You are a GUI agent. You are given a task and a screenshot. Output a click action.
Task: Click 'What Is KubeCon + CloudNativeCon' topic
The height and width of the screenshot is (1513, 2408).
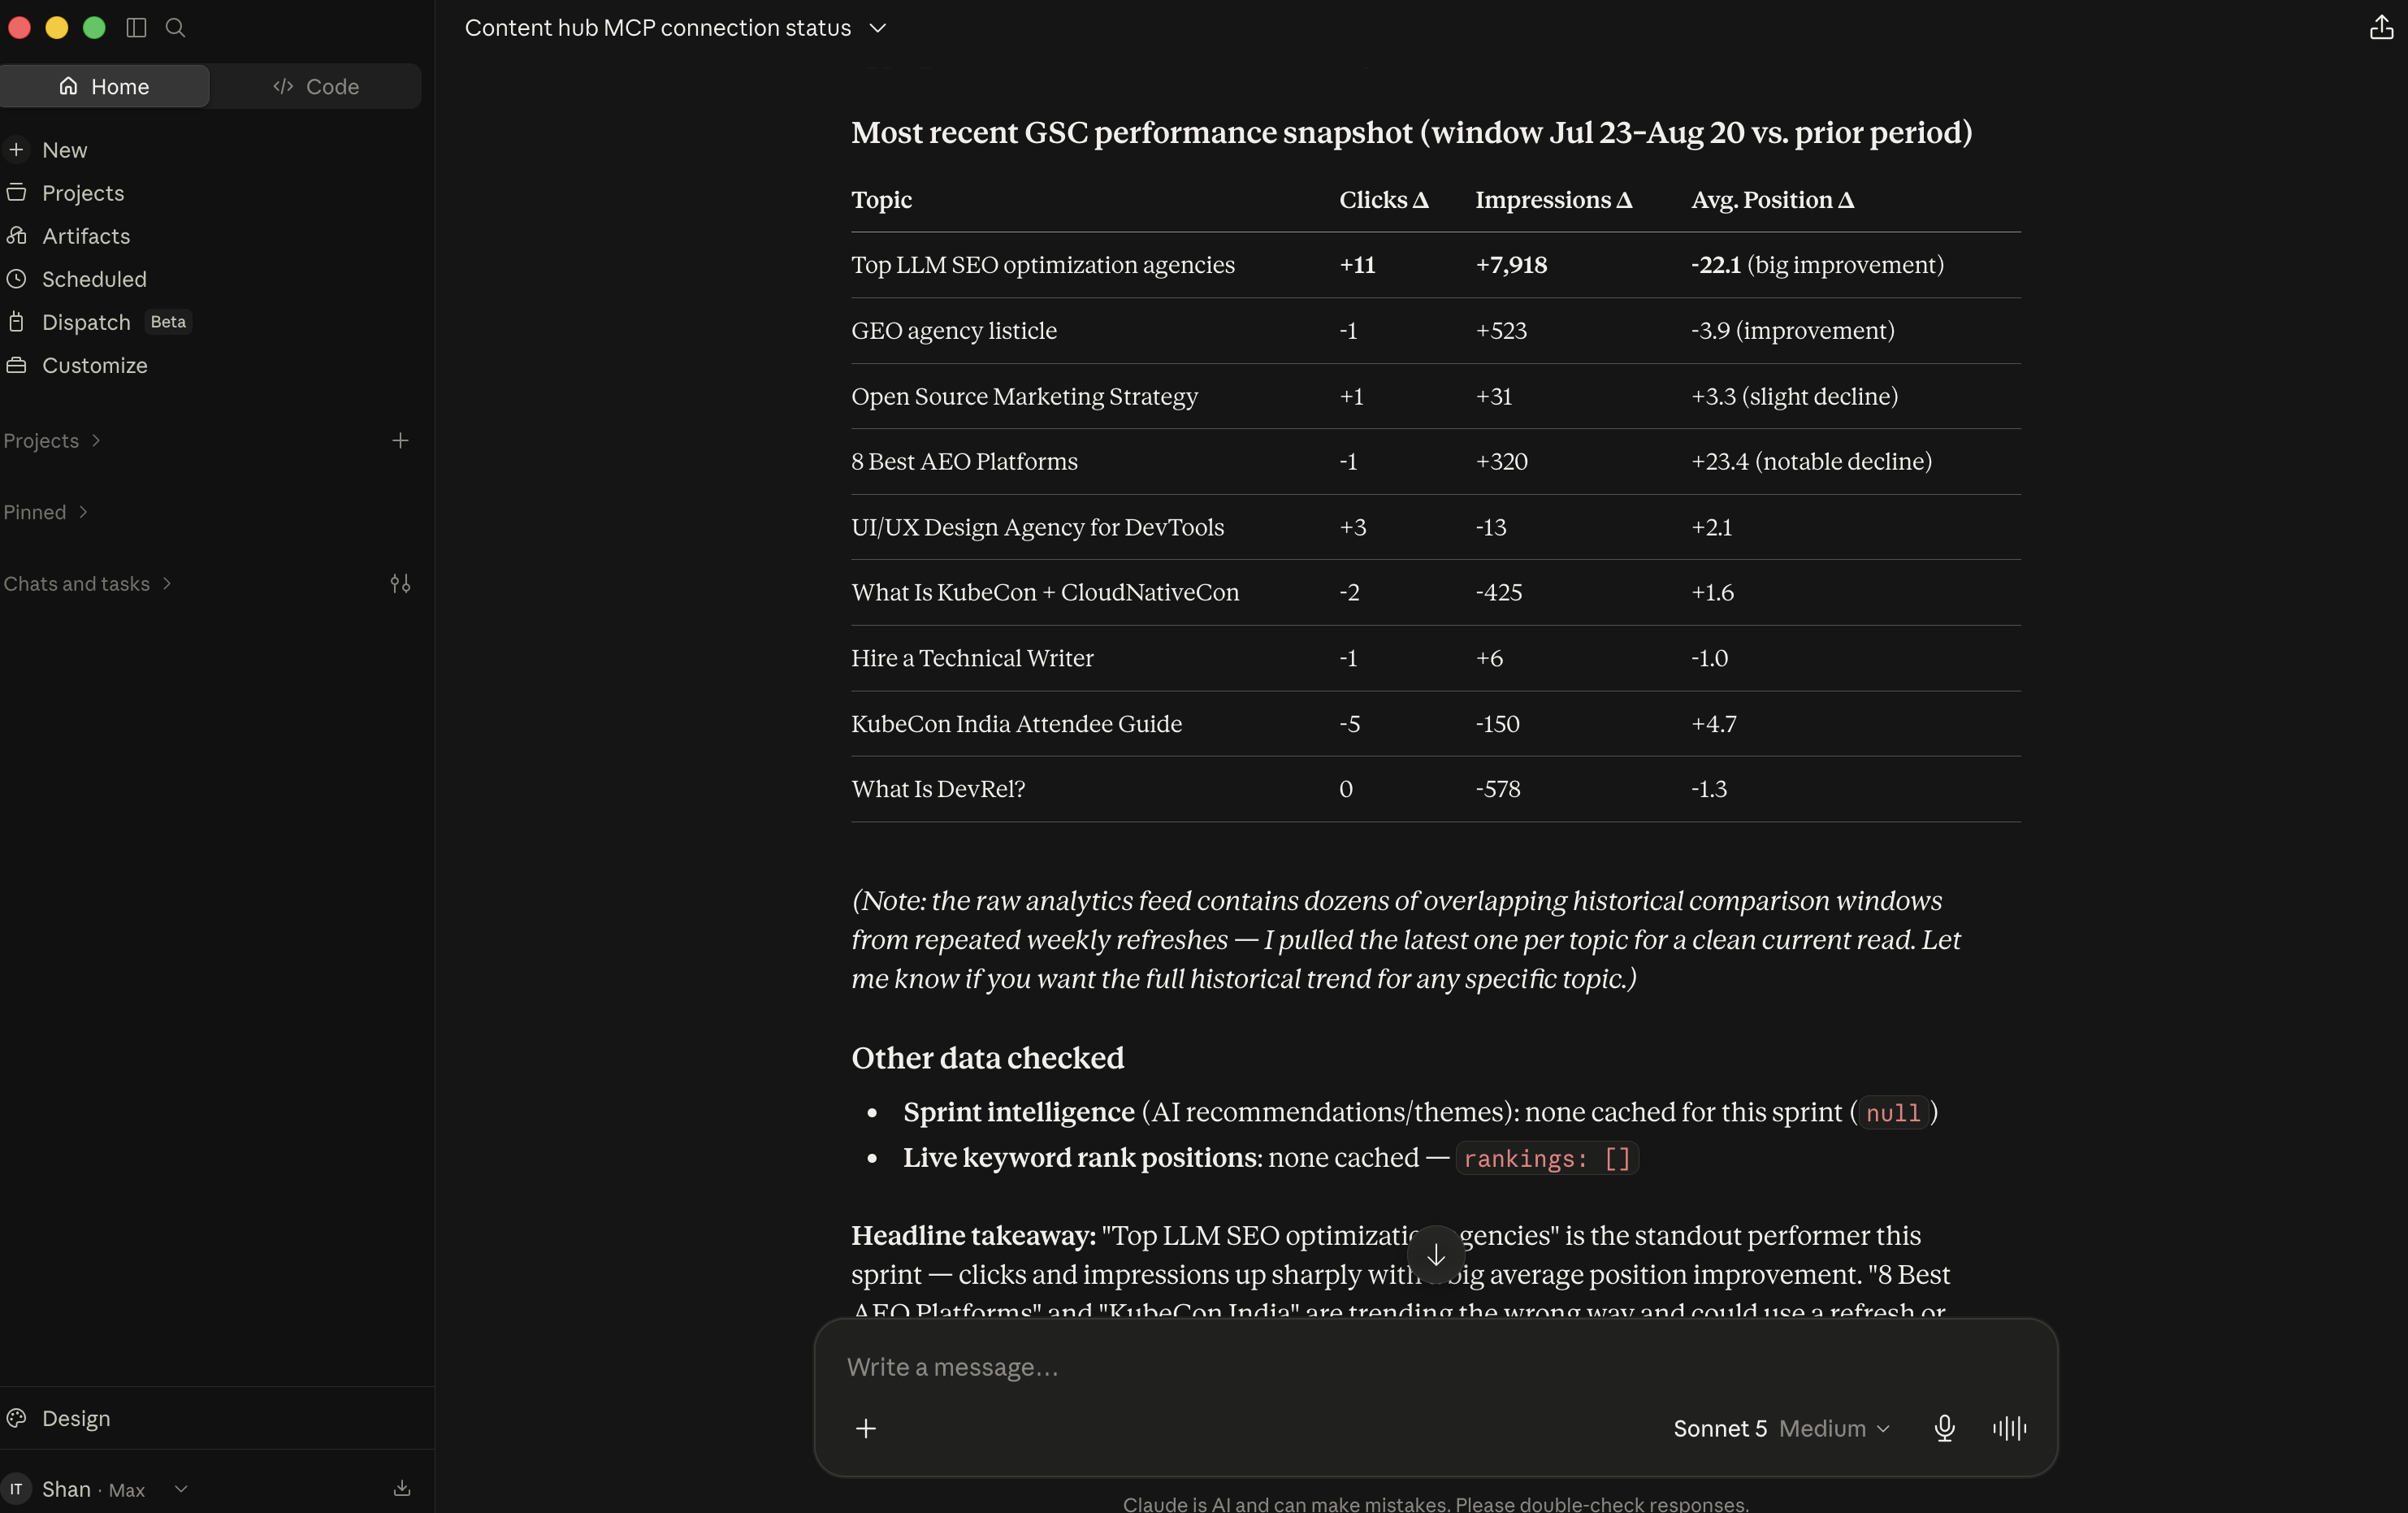1045,593
